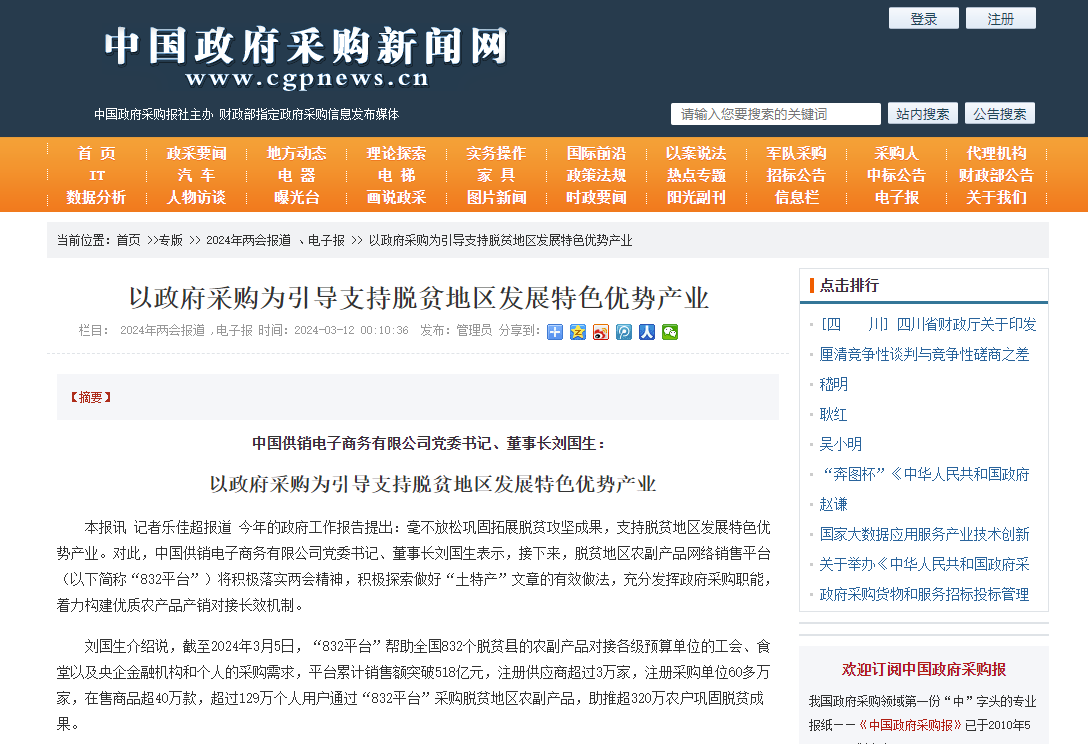The width and height of the screenshot is (1088, 744).
Task: Open 2024年两会报道 breadcrumb link
Action: tap(248, 241)
